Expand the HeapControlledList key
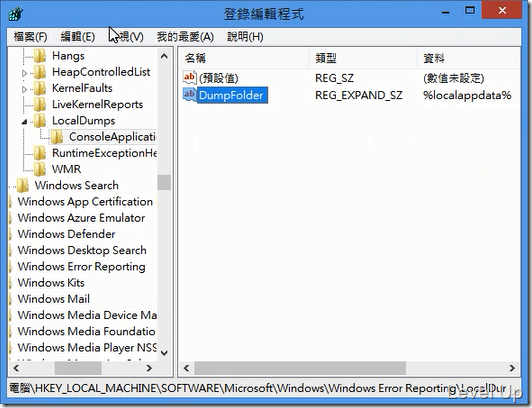 (24, 73)
